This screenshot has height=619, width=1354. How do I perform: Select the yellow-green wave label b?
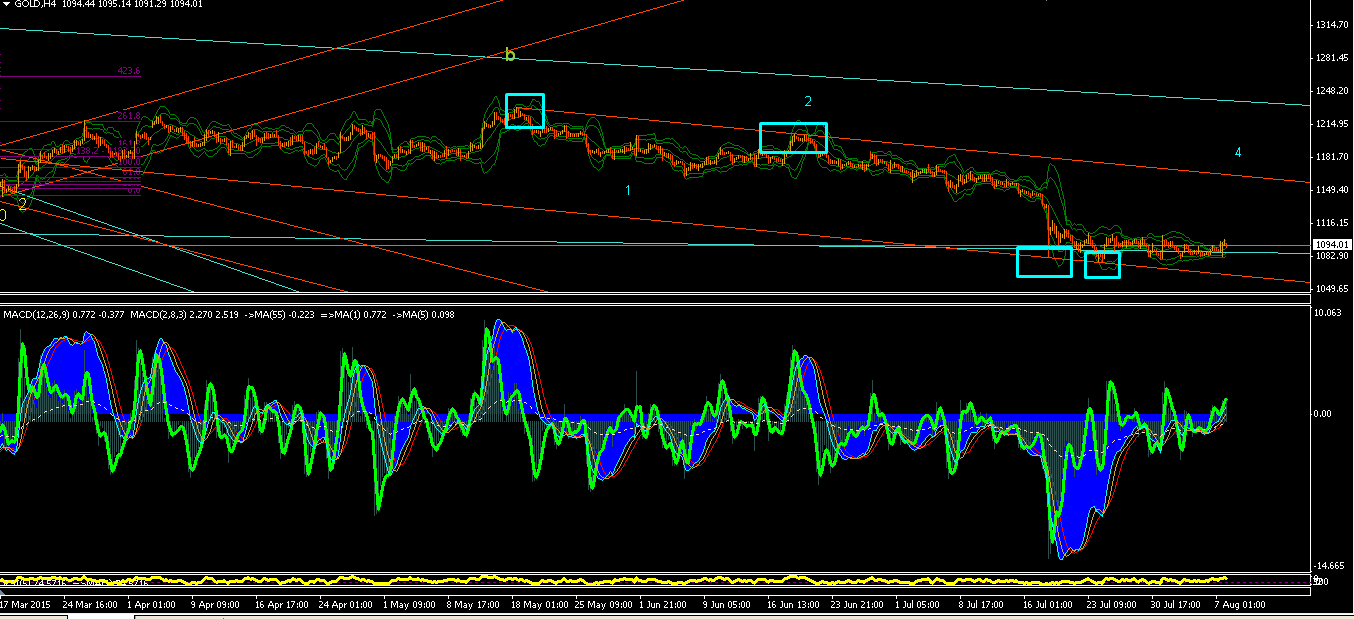[x=510, y=55]
